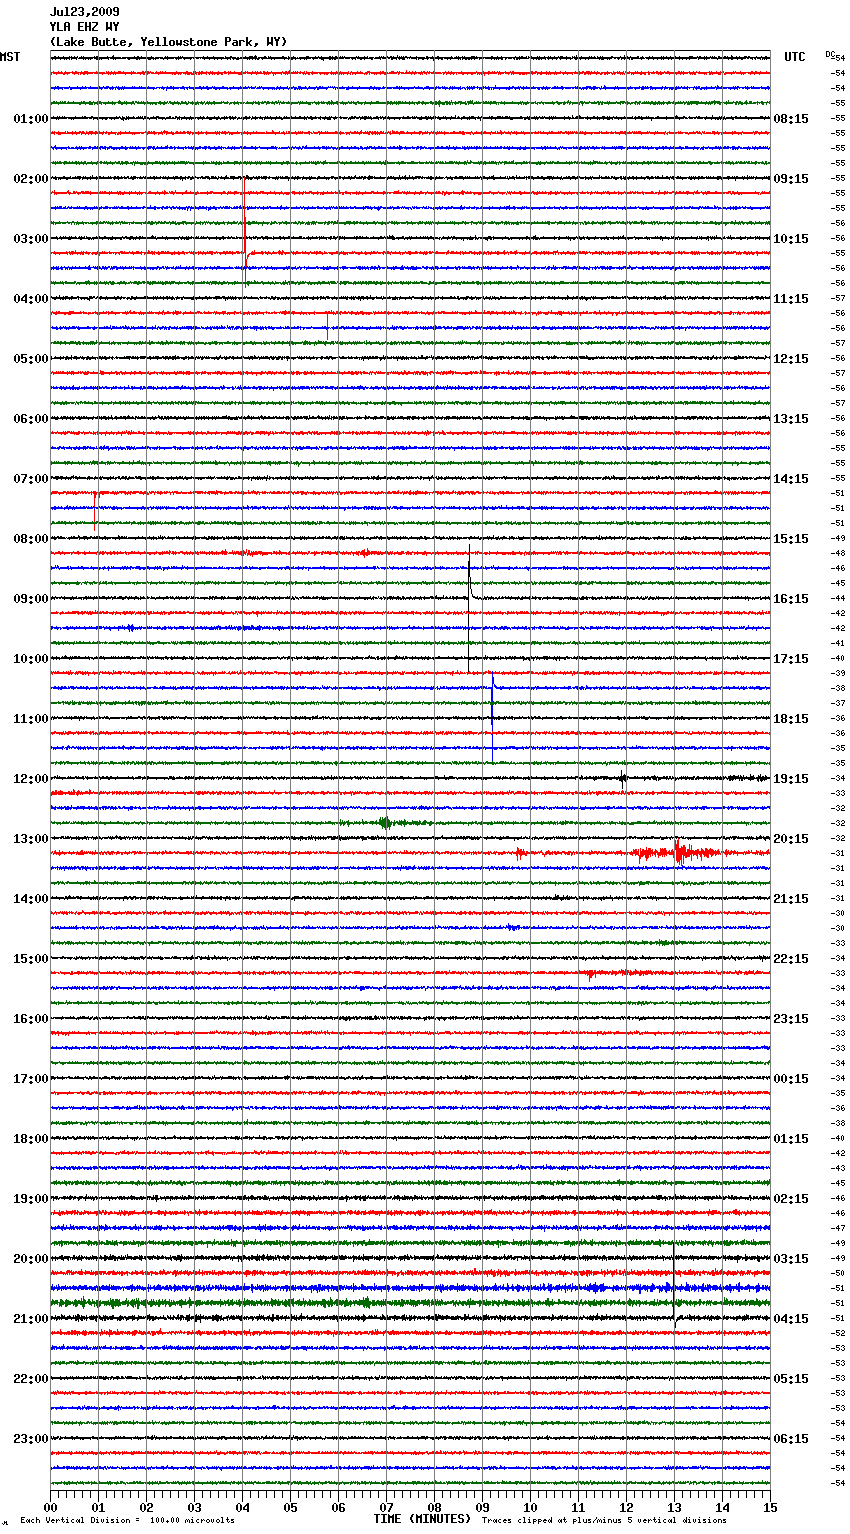
Task: Select the 14:00 MST hour label
Action: (31, 899)
